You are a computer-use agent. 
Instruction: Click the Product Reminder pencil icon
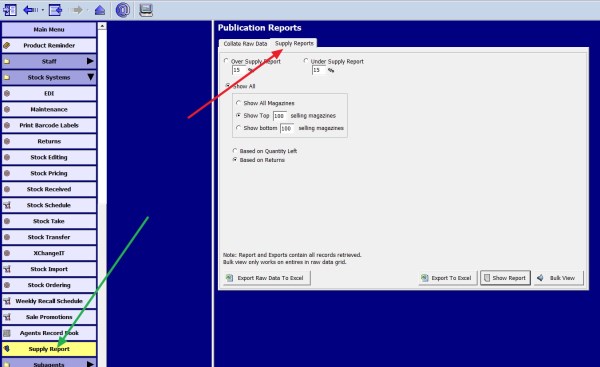click(x=7, y=46)
